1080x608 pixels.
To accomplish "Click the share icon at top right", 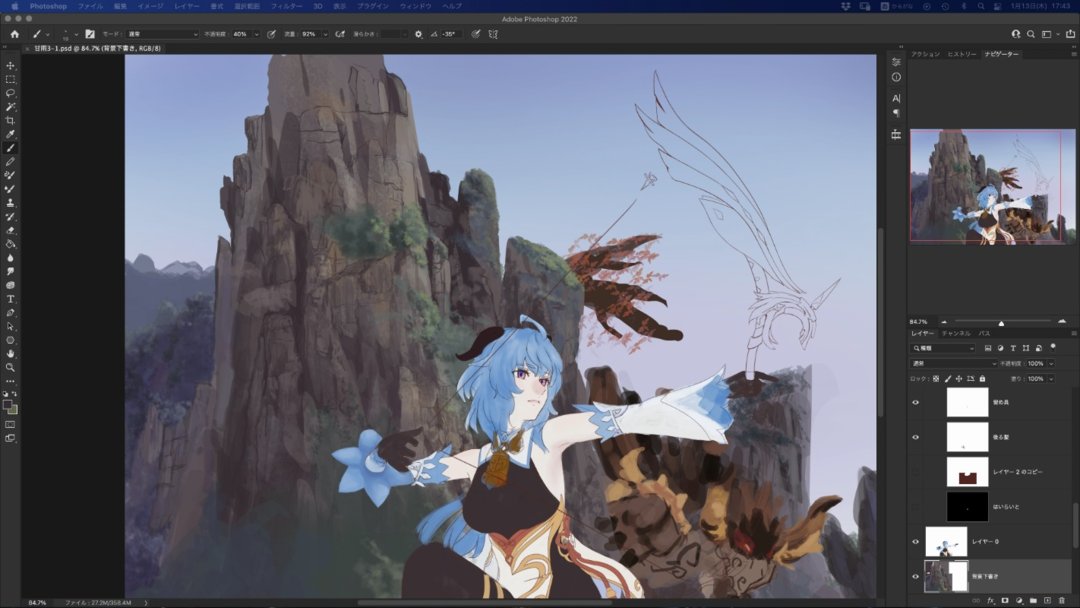I will 1070,34.
